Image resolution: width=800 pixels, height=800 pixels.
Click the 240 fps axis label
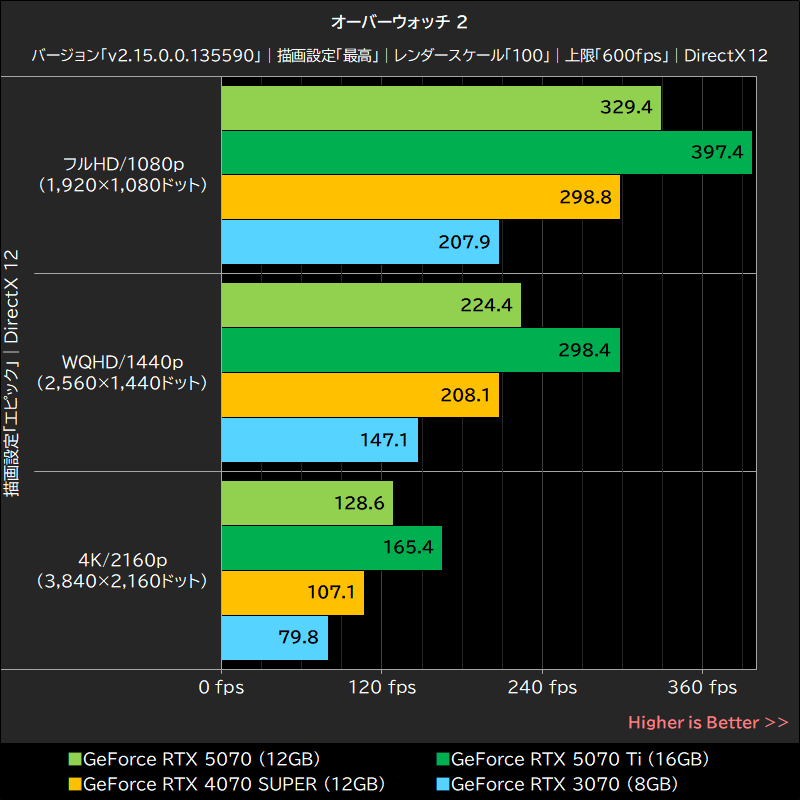[542, 687]
